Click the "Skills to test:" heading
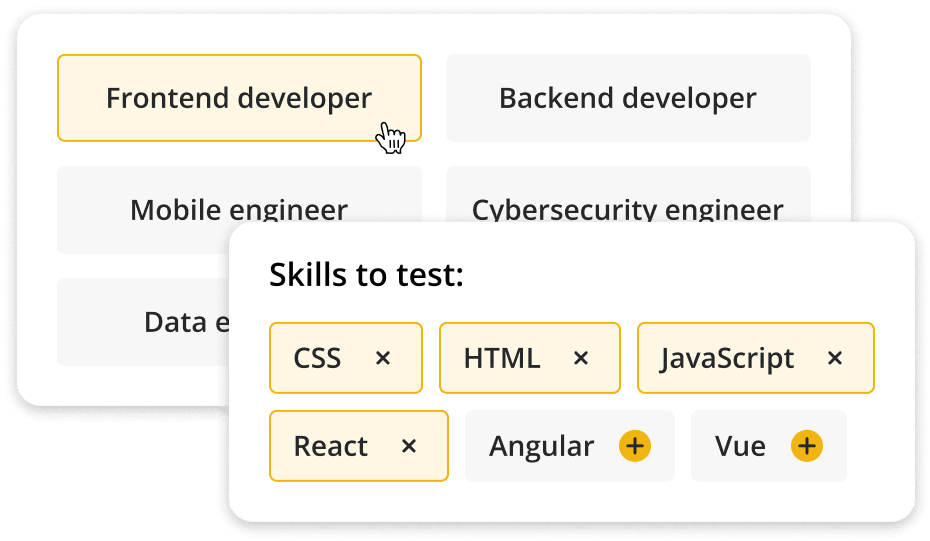 pos(366,275)
